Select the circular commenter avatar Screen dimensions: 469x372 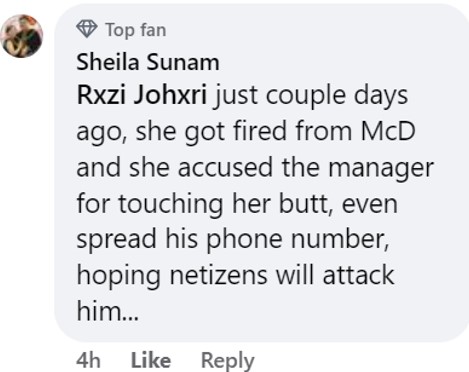[x=22, y=36]
